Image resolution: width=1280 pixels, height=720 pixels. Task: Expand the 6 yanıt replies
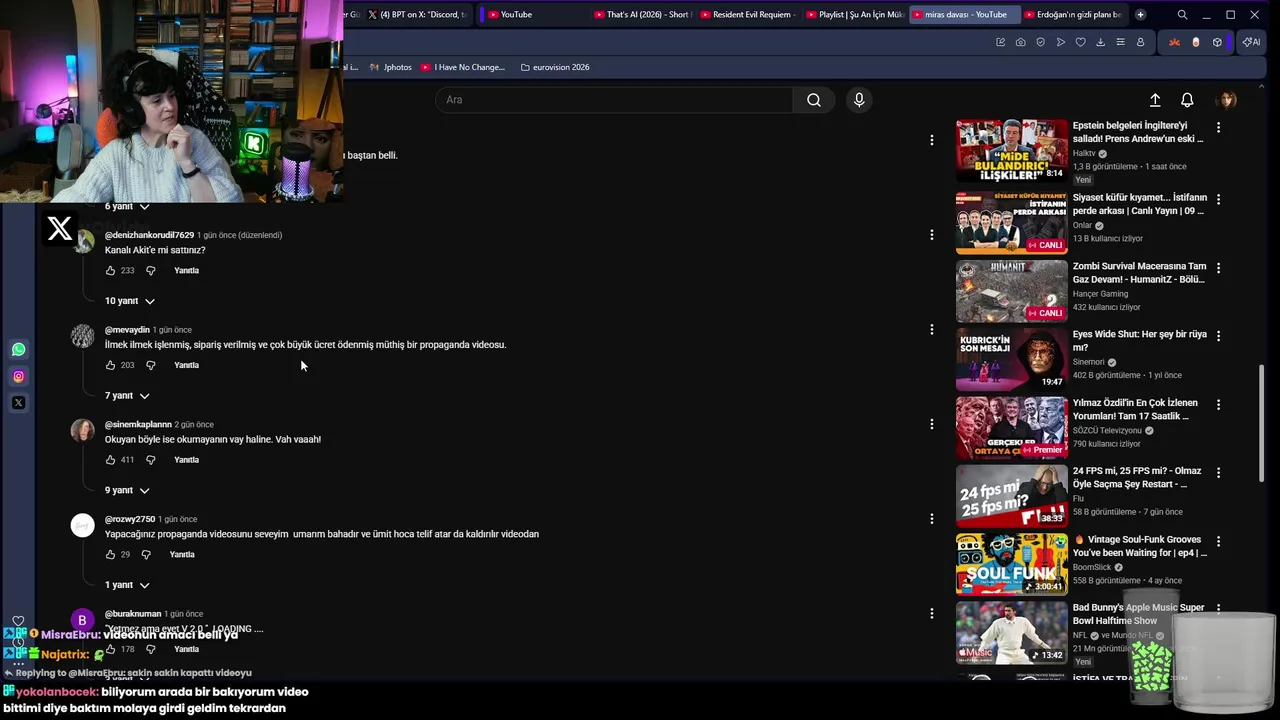pyautogui.click(x=127, y=207)
